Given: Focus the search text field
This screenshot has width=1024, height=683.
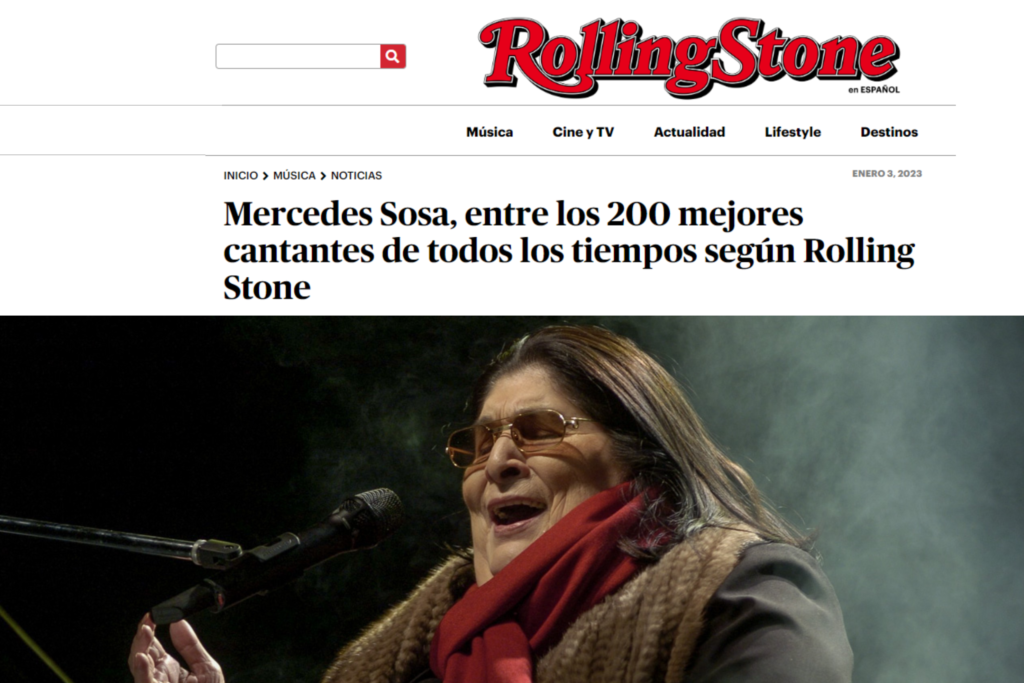Looking at the screenshot, I should (x=298, y=56).
